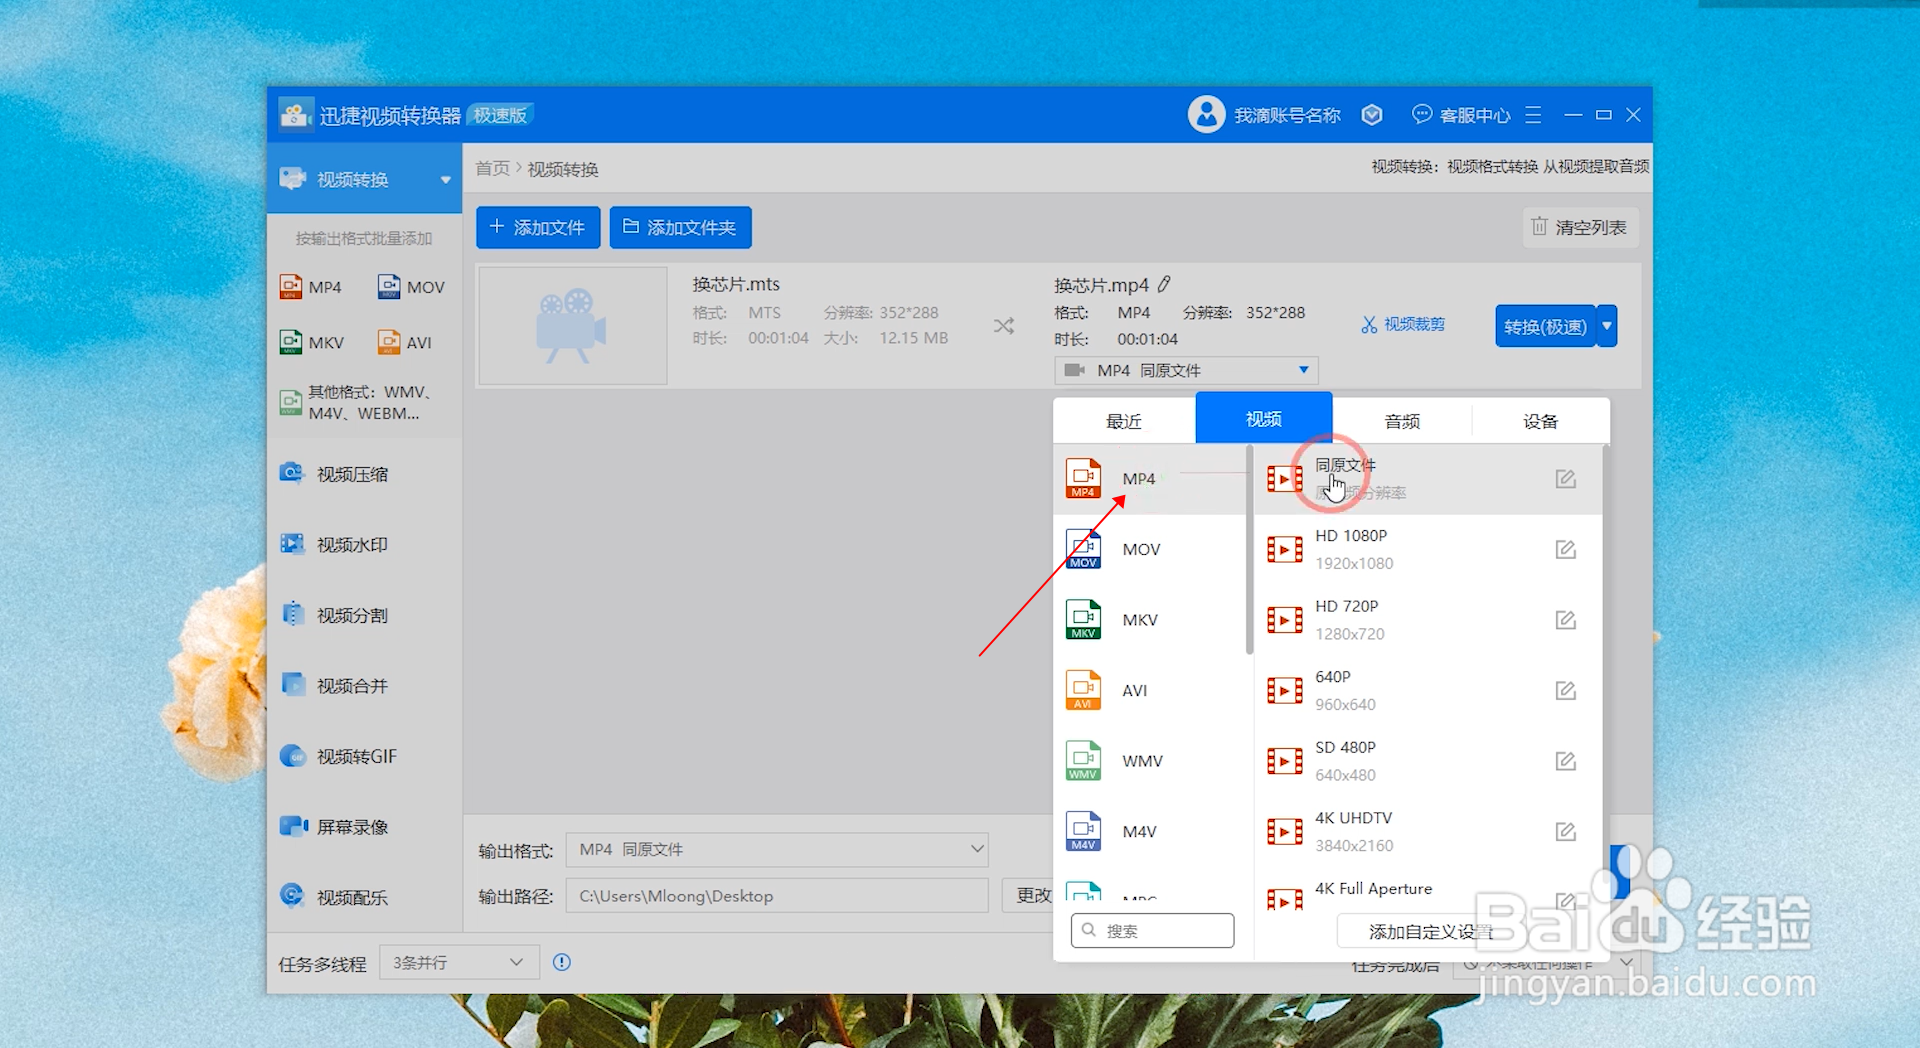Click the 添加文件 add file button
The height and width of the screenshot is (1048, 1920).
[538, 227]
